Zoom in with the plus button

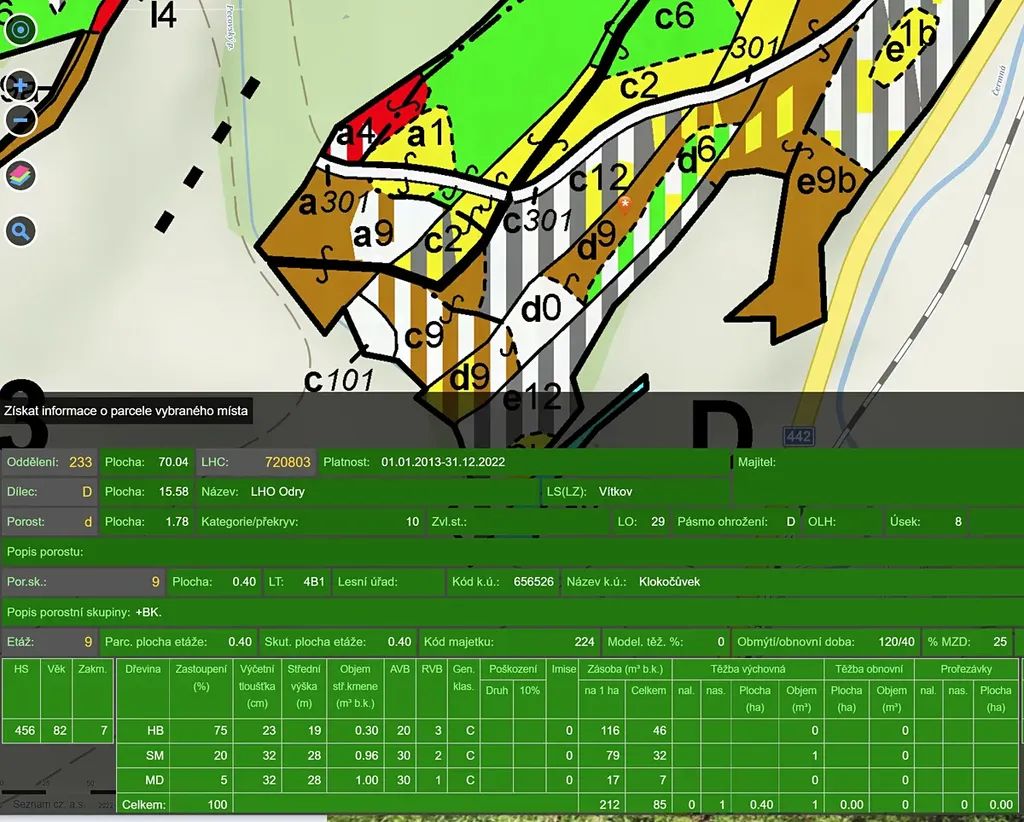pyautogui.click(x=20, y=86)
